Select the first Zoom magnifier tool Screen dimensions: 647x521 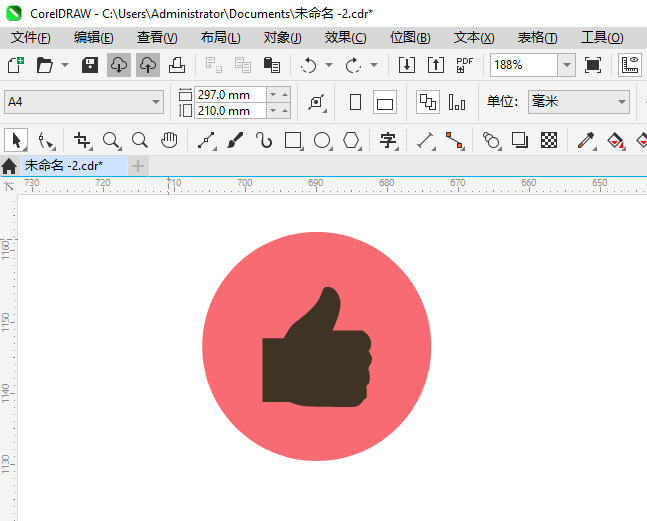point(111,140)
